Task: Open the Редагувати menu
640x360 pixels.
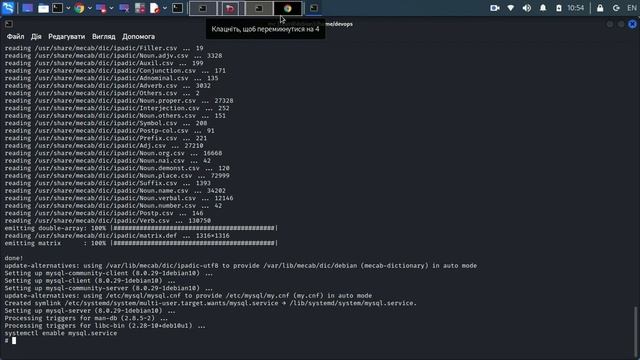Action: click(67, 36)
